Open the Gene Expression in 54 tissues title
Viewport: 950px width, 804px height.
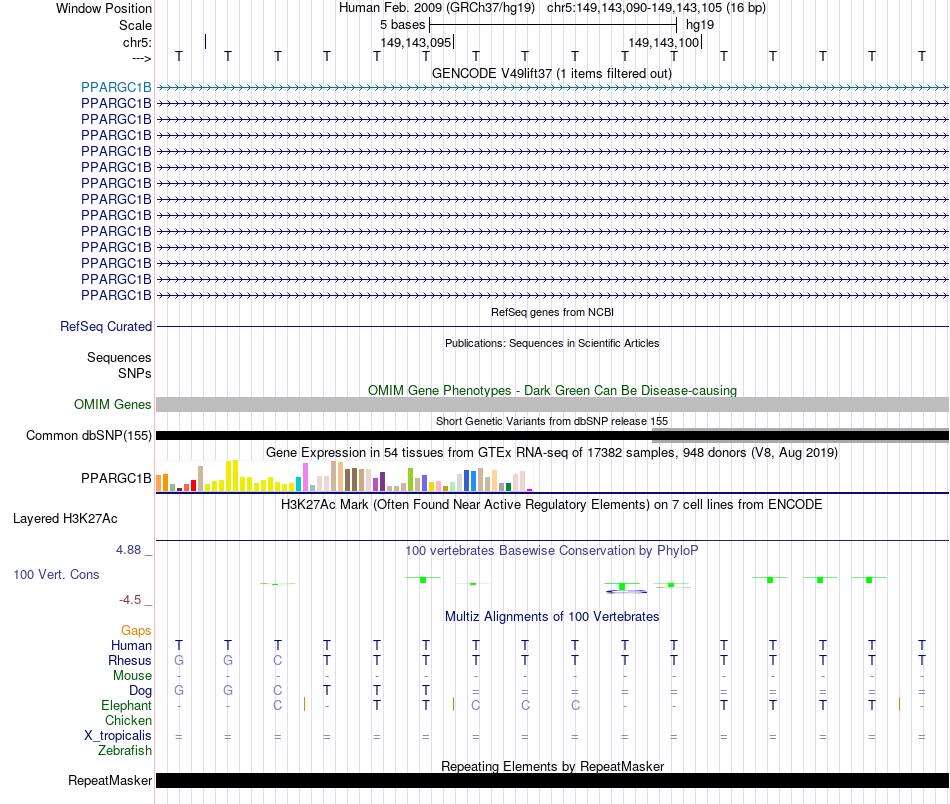click(552, 453)
